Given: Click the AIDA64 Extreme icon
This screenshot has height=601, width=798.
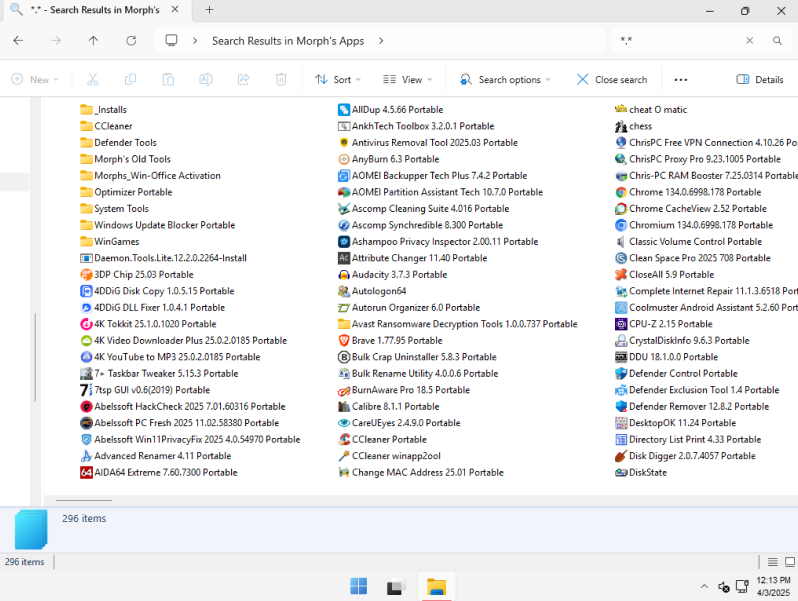Looking at the screenshot, I should coord(86,472).
